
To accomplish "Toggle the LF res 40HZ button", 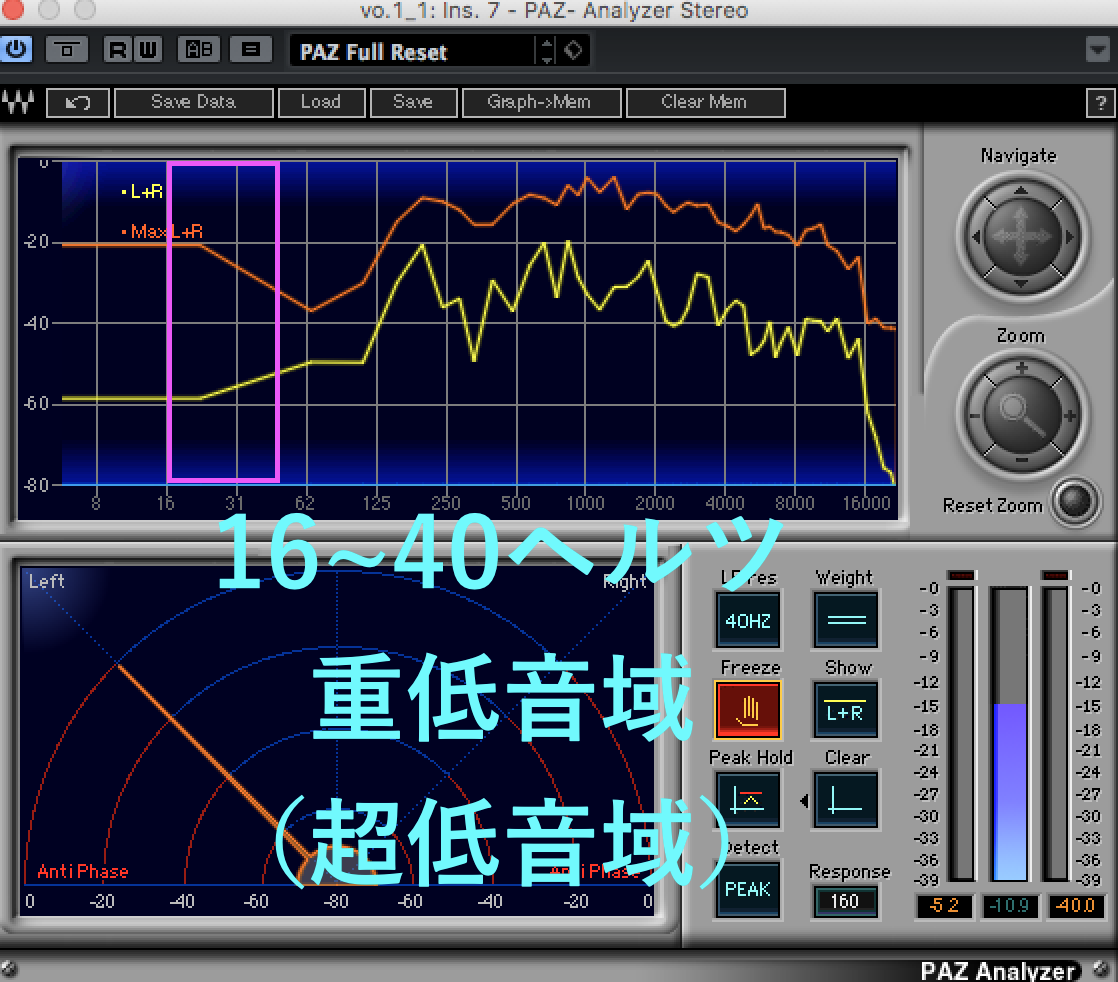I will coord(748,620).
